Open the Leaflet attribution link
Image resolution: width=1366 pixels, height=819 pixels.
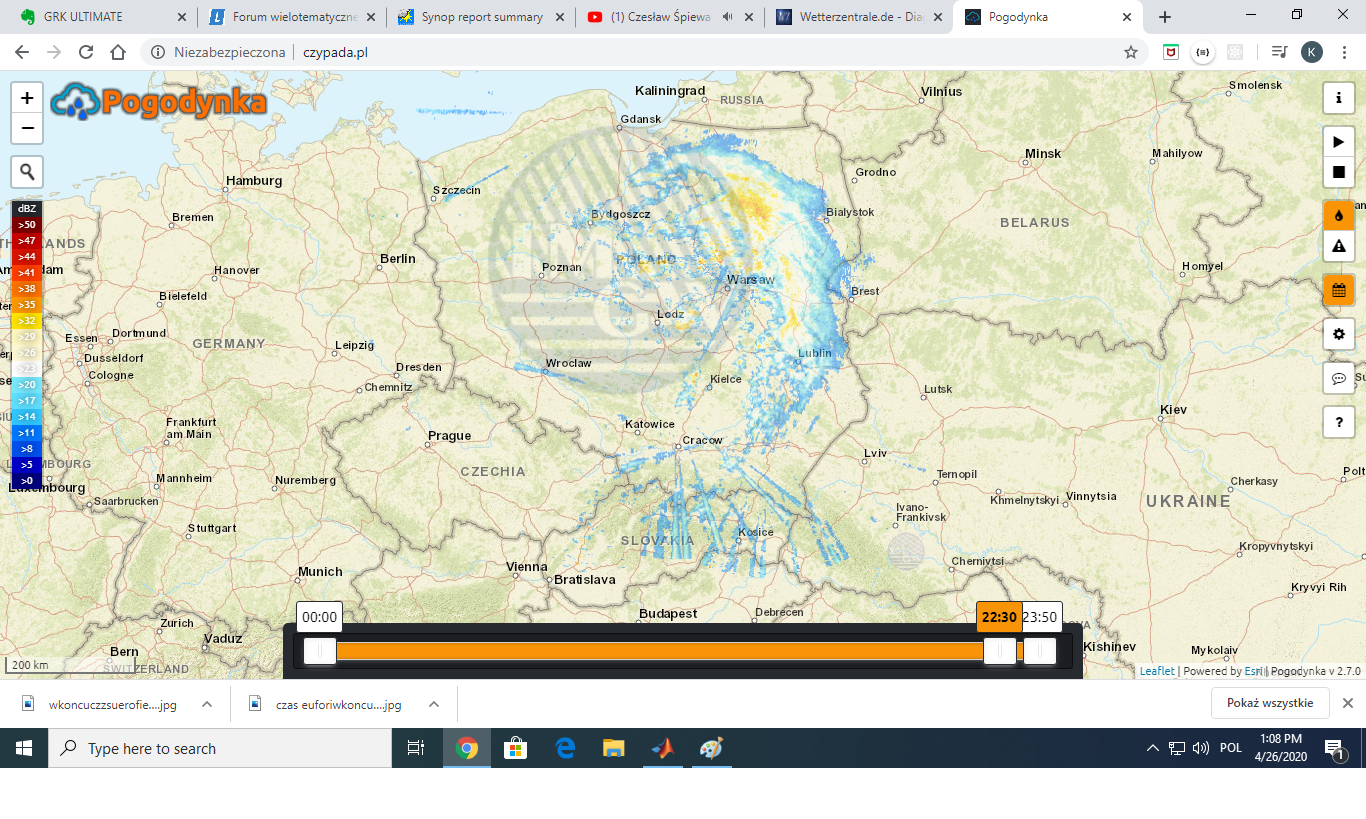tap(1157, 671)
